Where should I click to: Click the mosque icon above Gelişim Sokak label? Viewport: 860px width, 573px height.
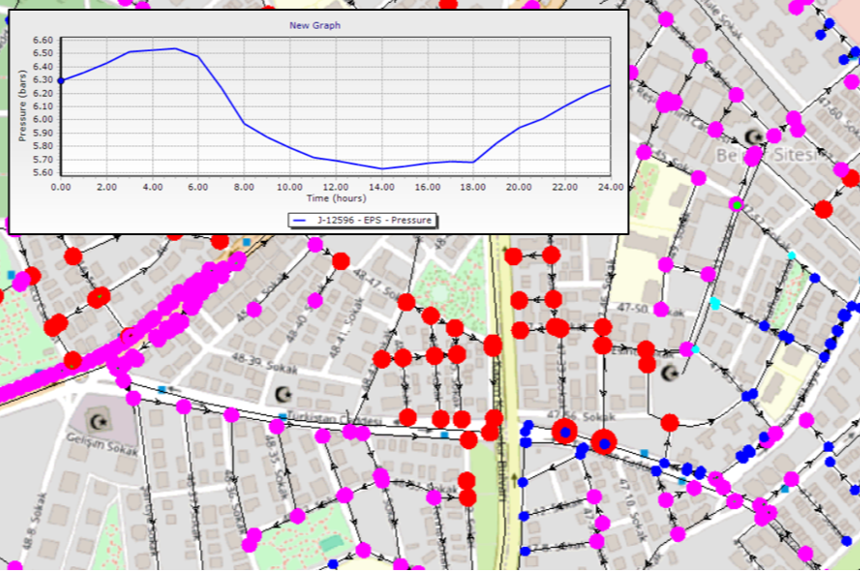pos(97,418)
